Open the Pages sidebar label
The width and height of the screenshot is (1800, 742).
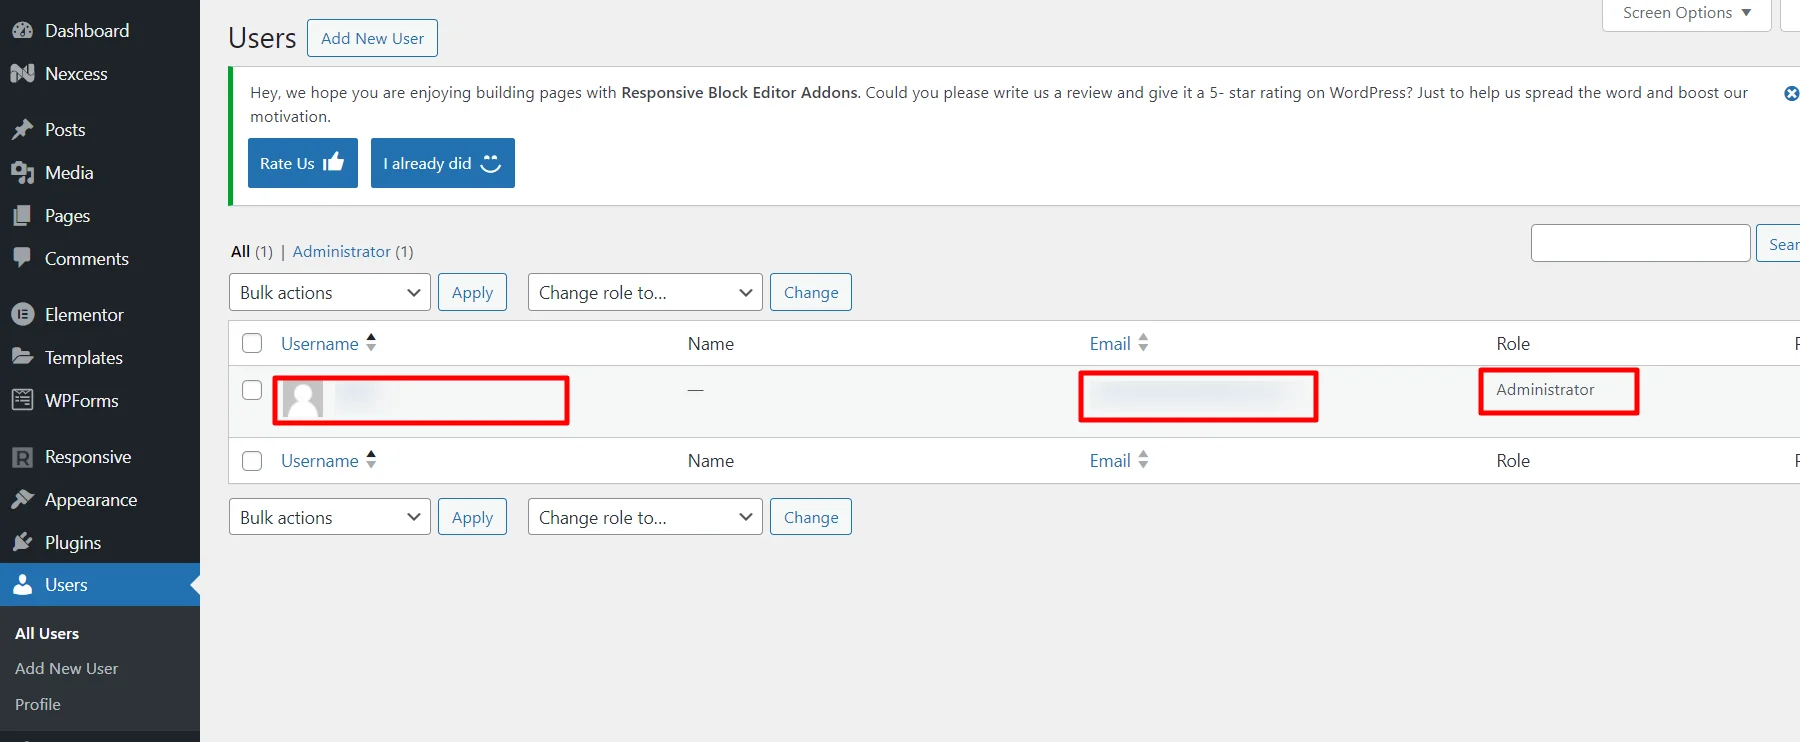click(67, 216)
